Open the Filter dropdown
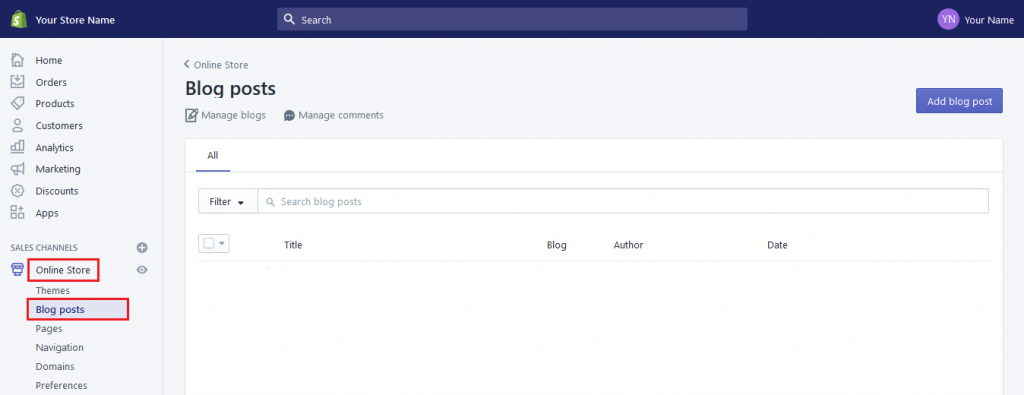The image size is (1024, 395). pyautogui.click(x=227, y=202)
